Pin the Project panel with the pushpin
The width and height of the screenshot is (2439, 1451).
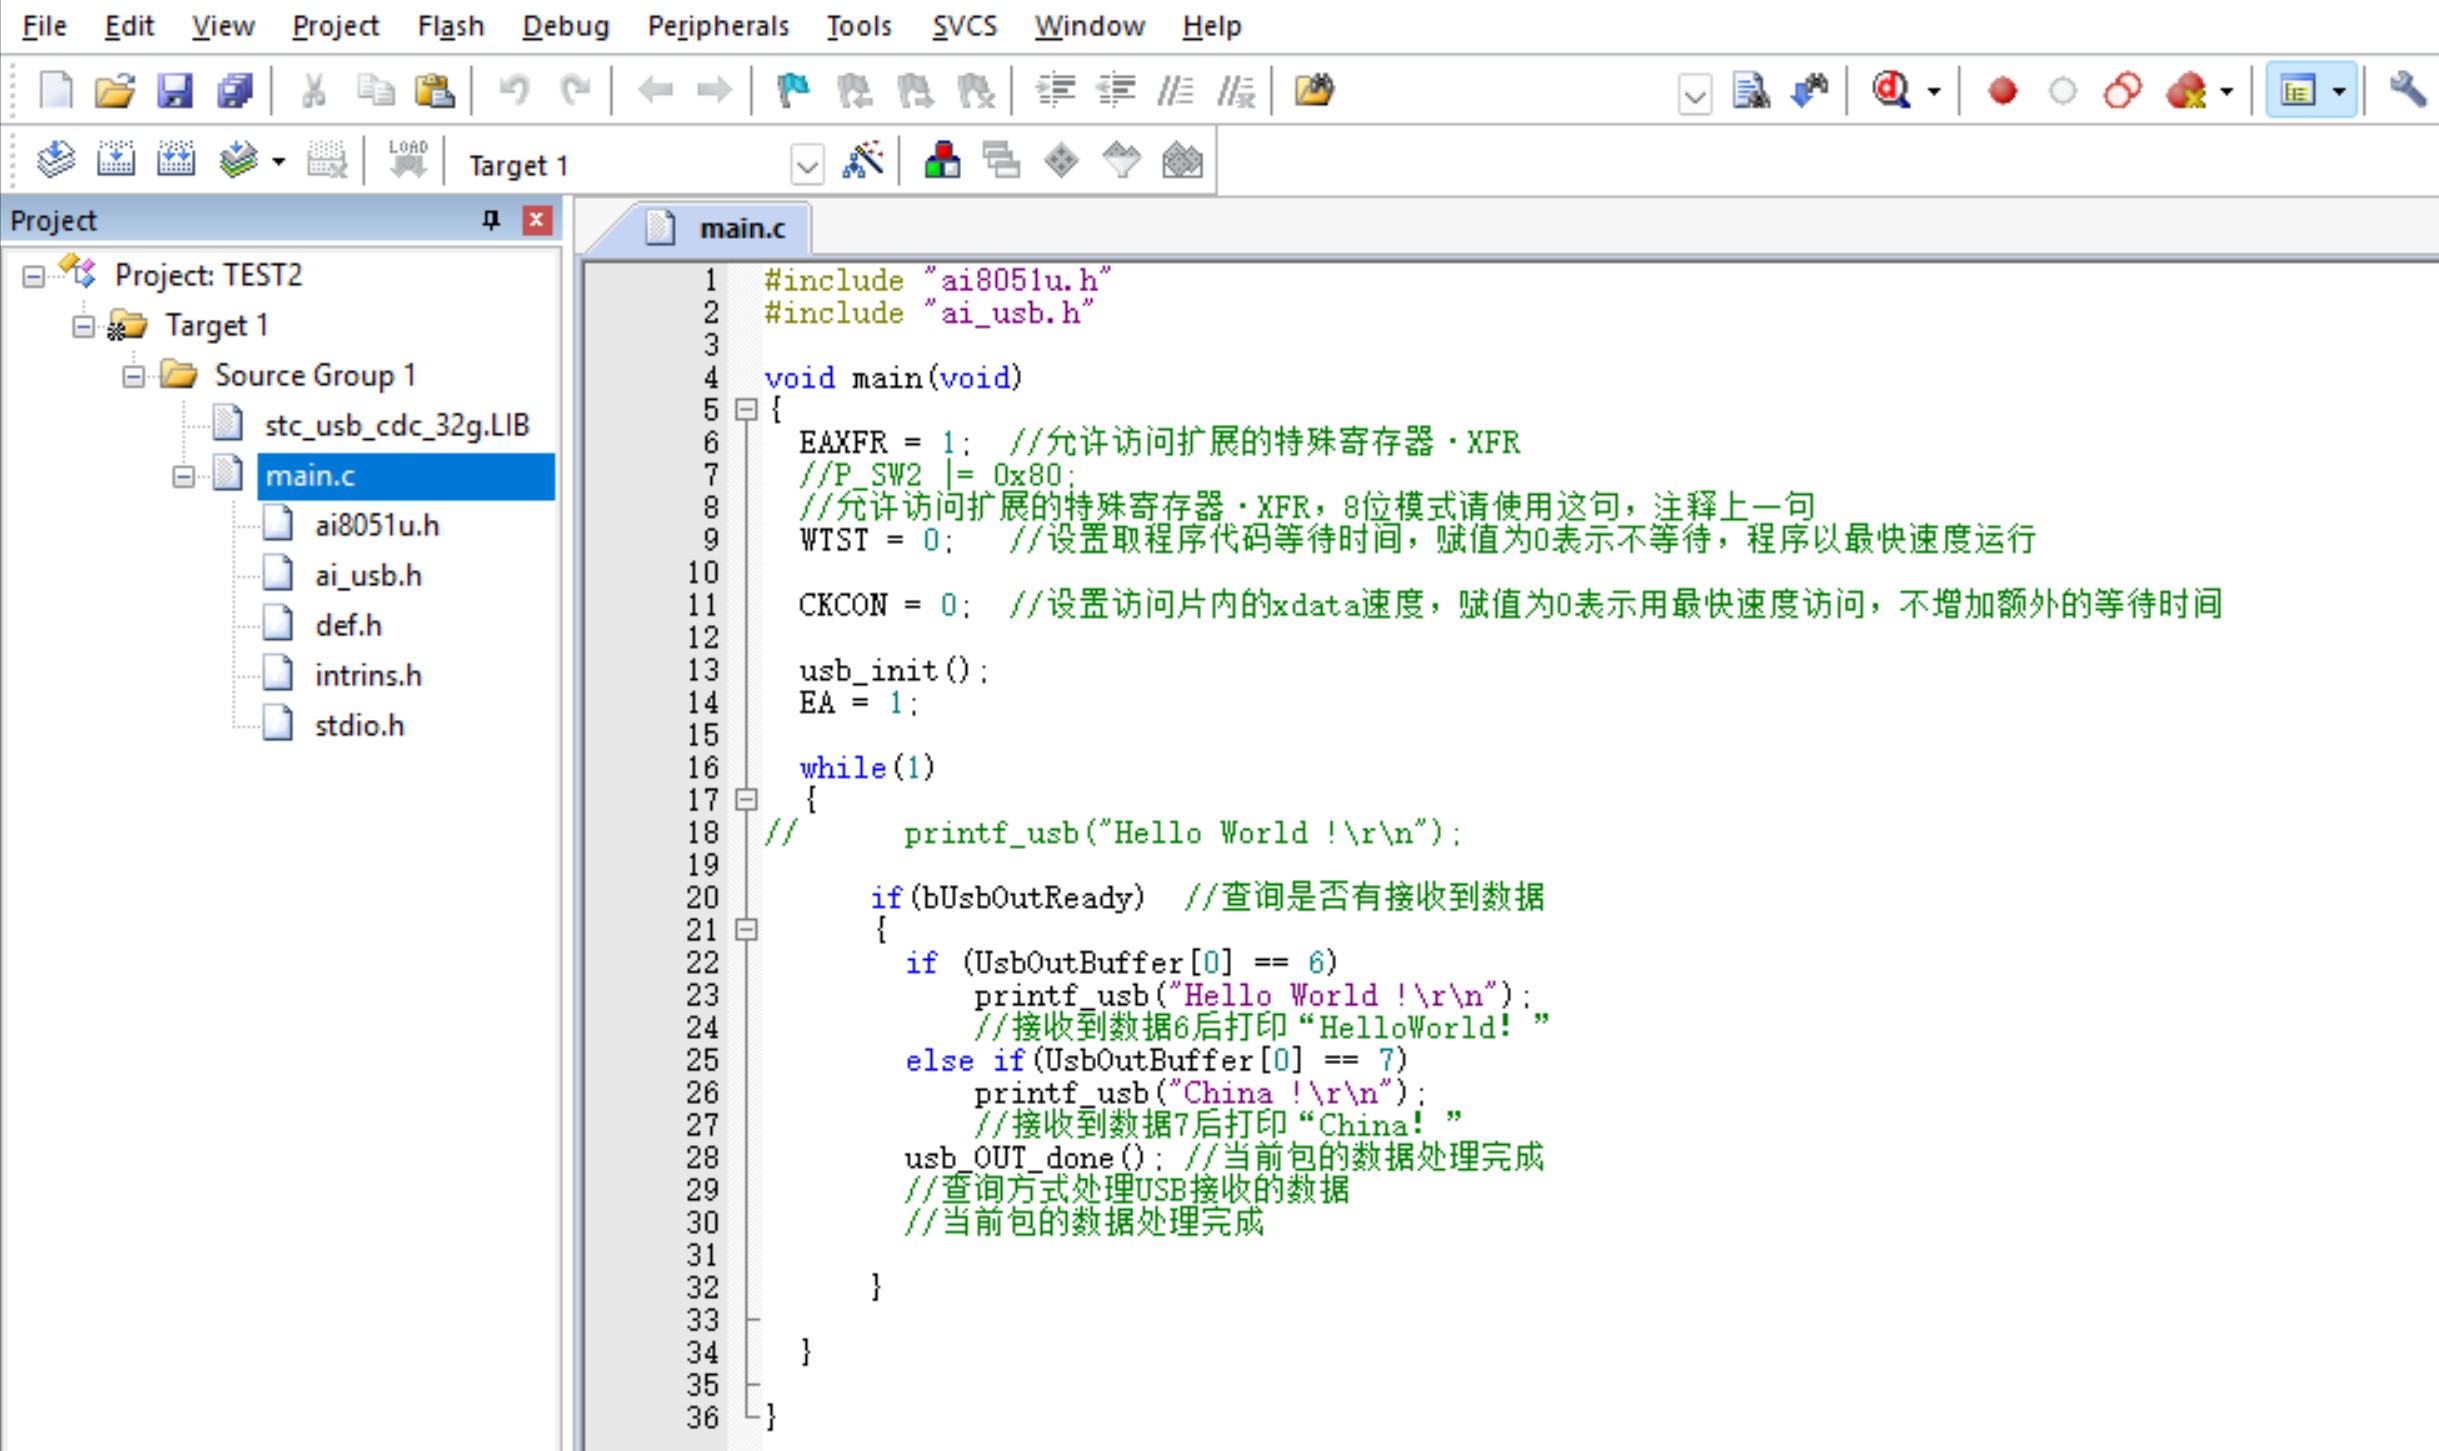tap(490, 220)
